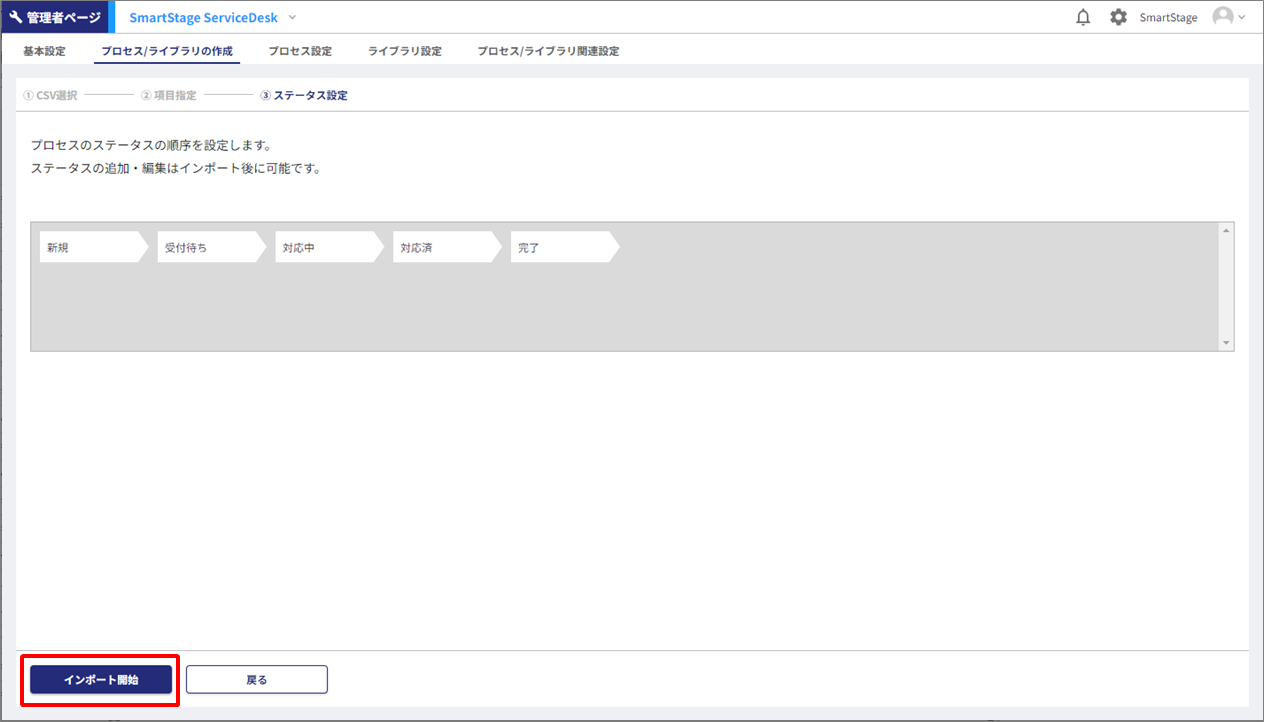This screenshot has width=1264, height=722.
Task: Expand the SmartStage ServiceDesk dropdown chevron
Action: 292,17
